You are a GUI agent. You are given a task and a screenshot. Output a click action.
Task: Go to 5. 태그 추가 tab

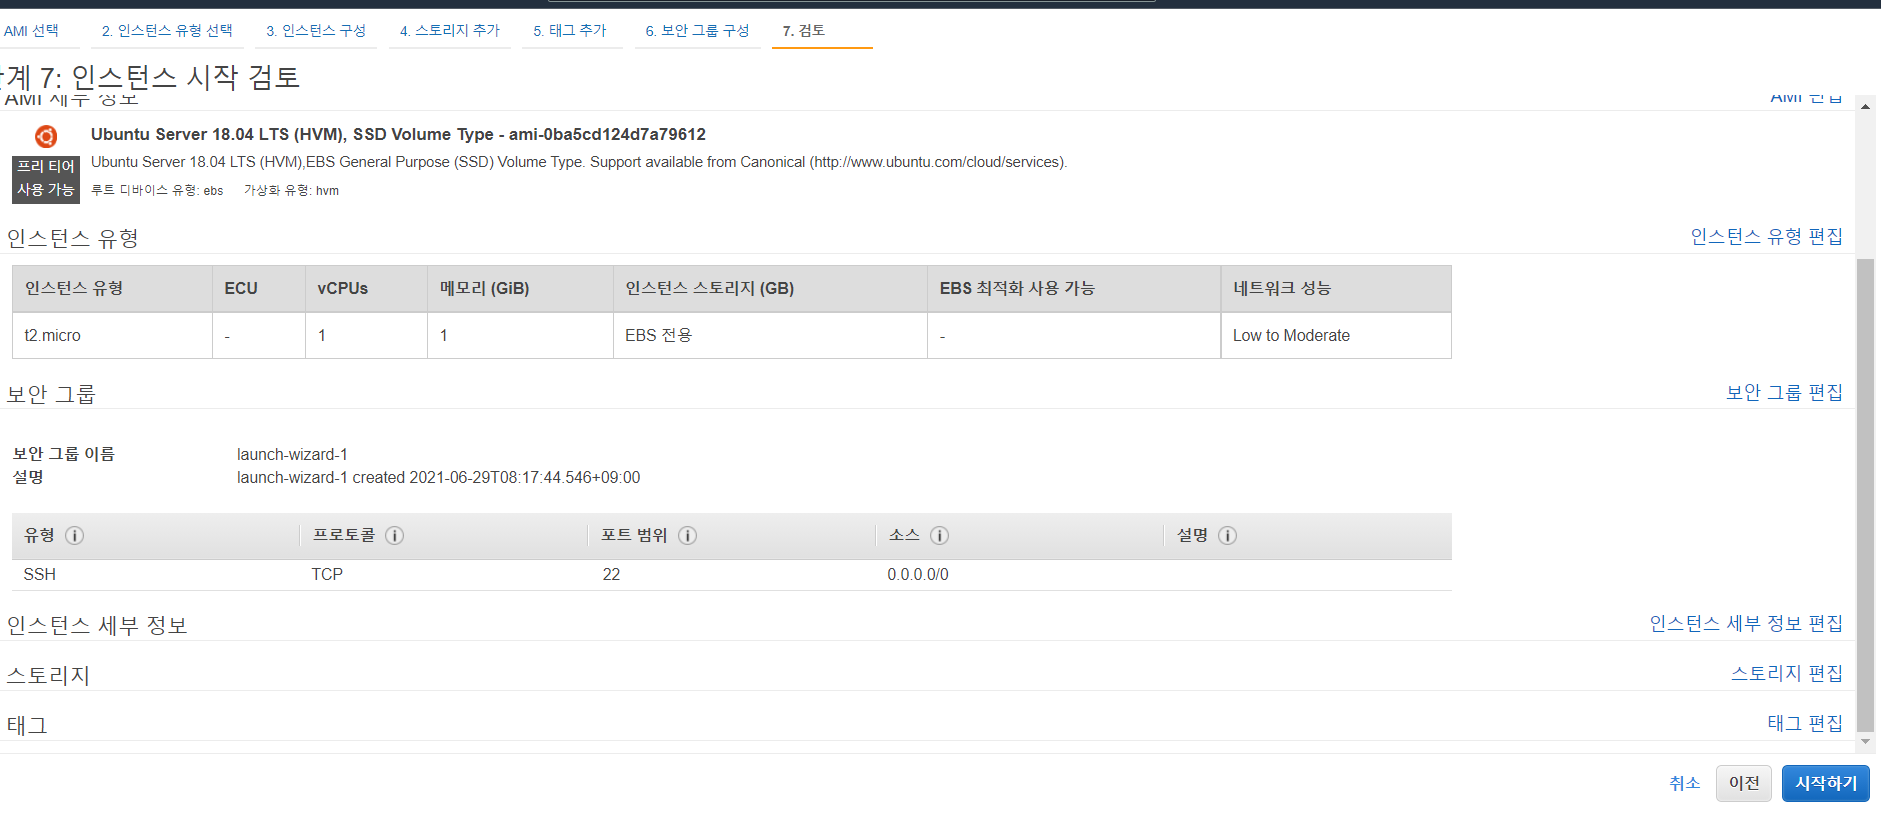[x=570, y=31]
